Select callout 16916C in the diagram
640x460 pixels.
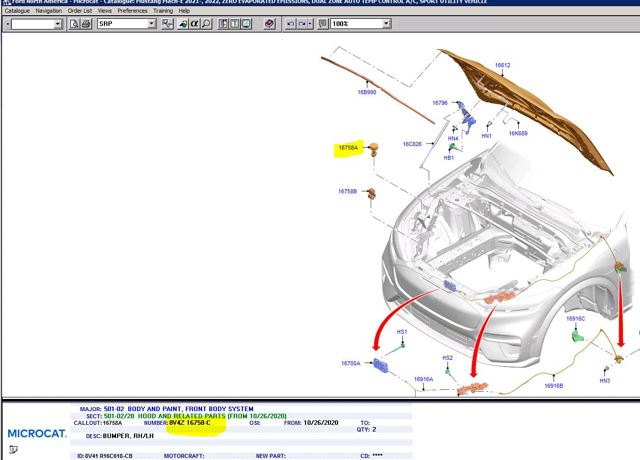(576, 319)
